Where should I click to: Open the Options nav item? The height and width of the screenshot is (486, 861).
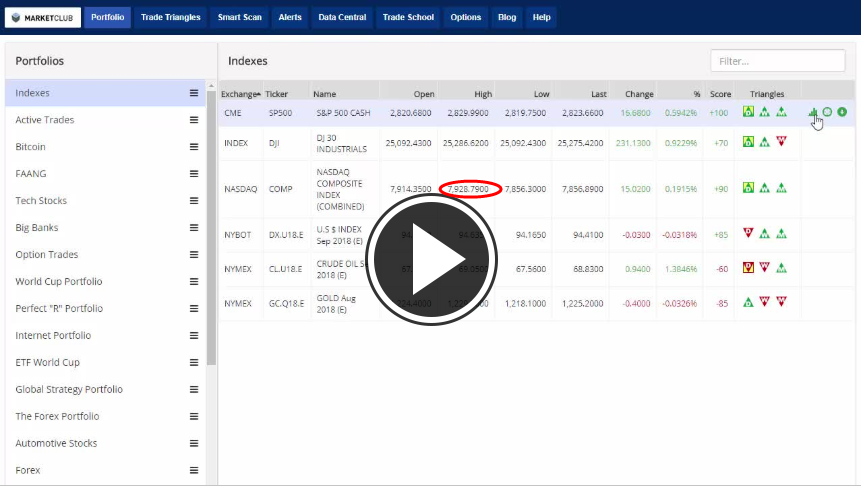466,18
